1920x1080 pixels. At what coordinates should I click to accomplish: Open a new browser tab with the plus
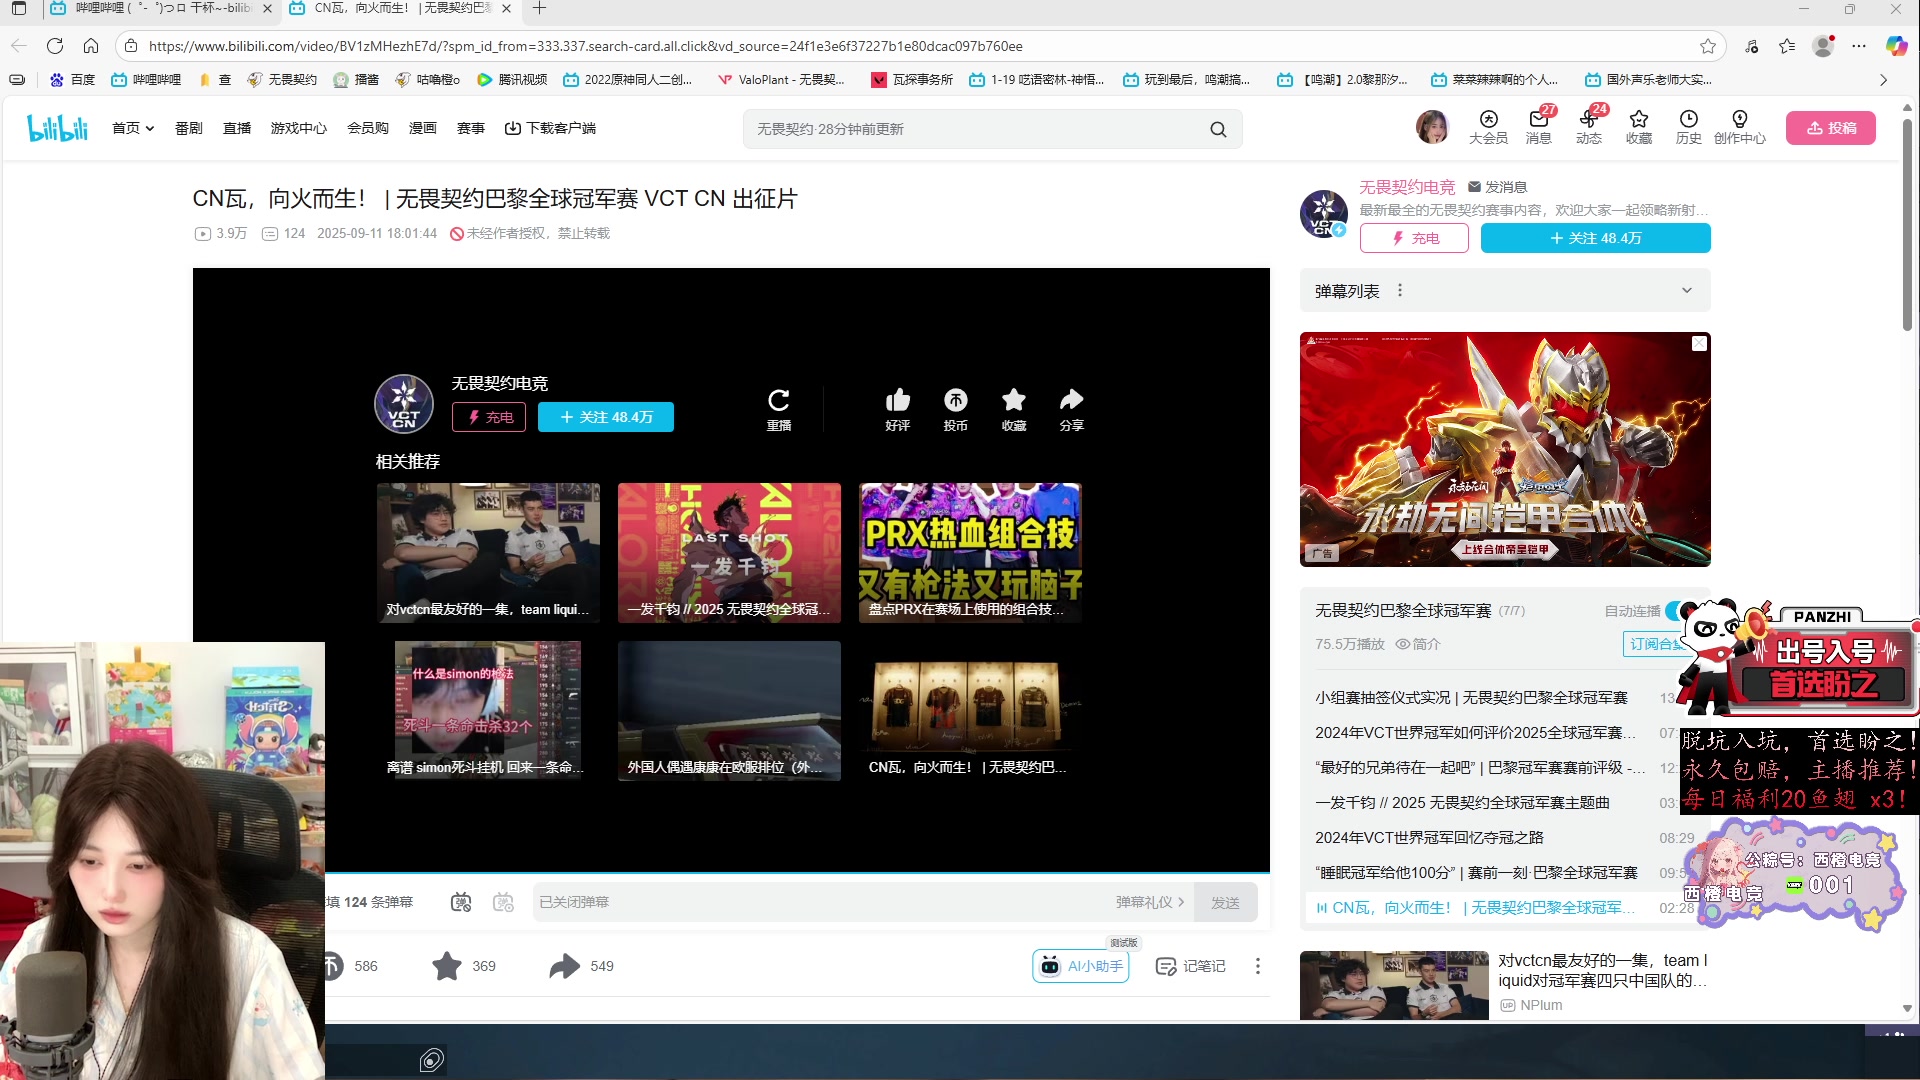point(539,9)
